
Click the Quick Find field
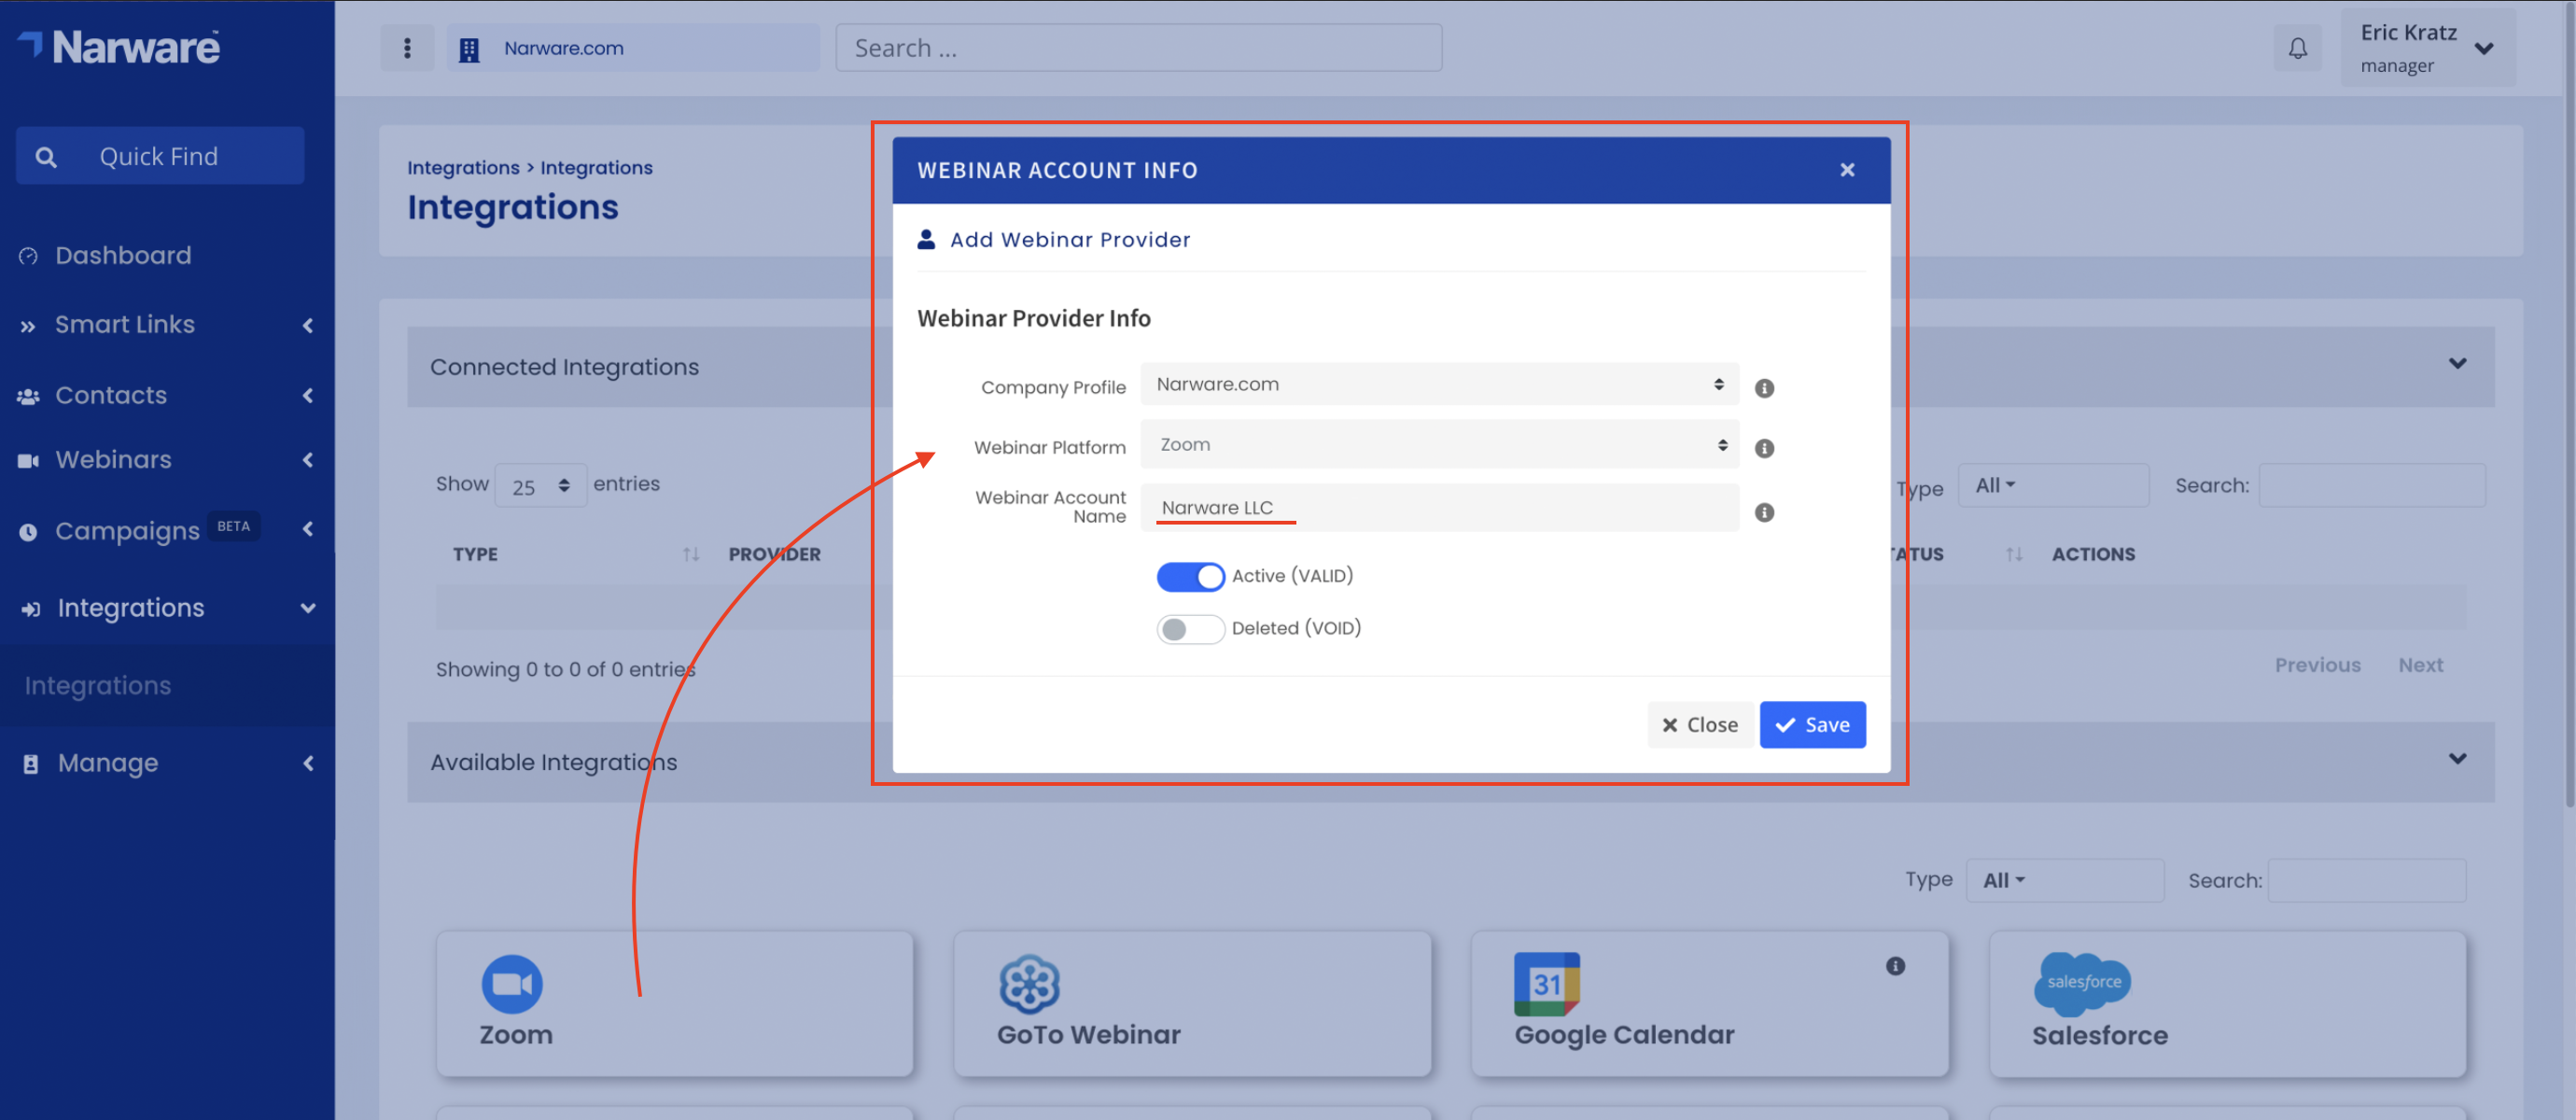coord(160,156)
